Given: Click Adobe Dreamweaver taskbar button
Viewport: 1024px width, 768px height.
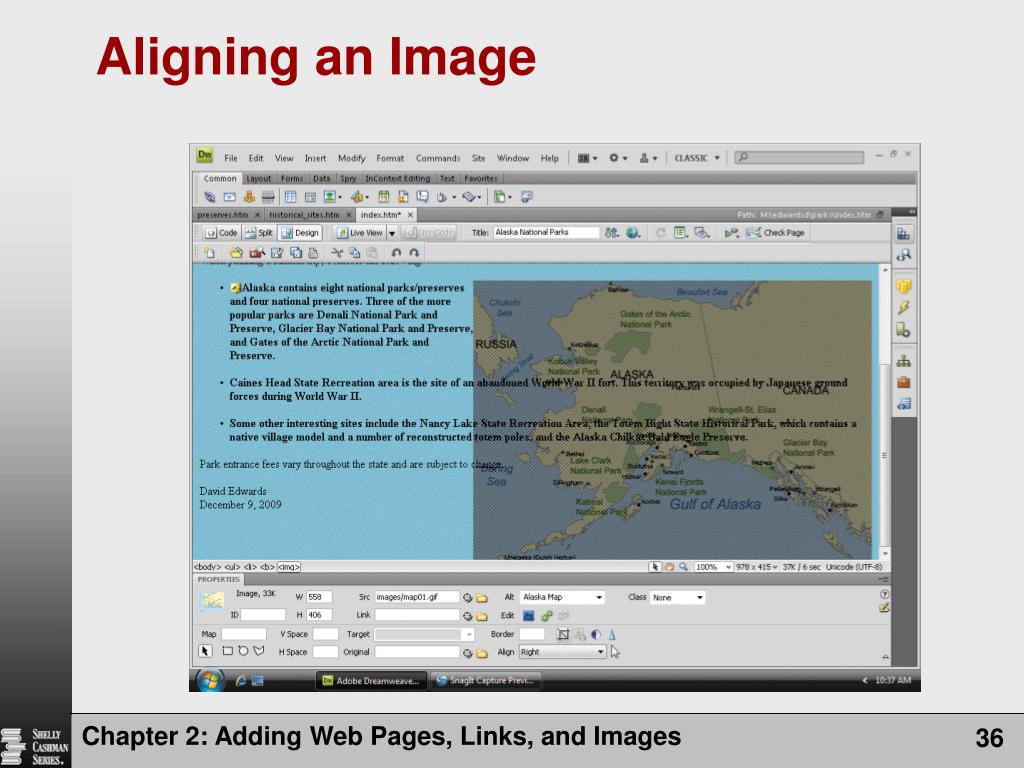Looking at the screenshot, I should 372,680.
